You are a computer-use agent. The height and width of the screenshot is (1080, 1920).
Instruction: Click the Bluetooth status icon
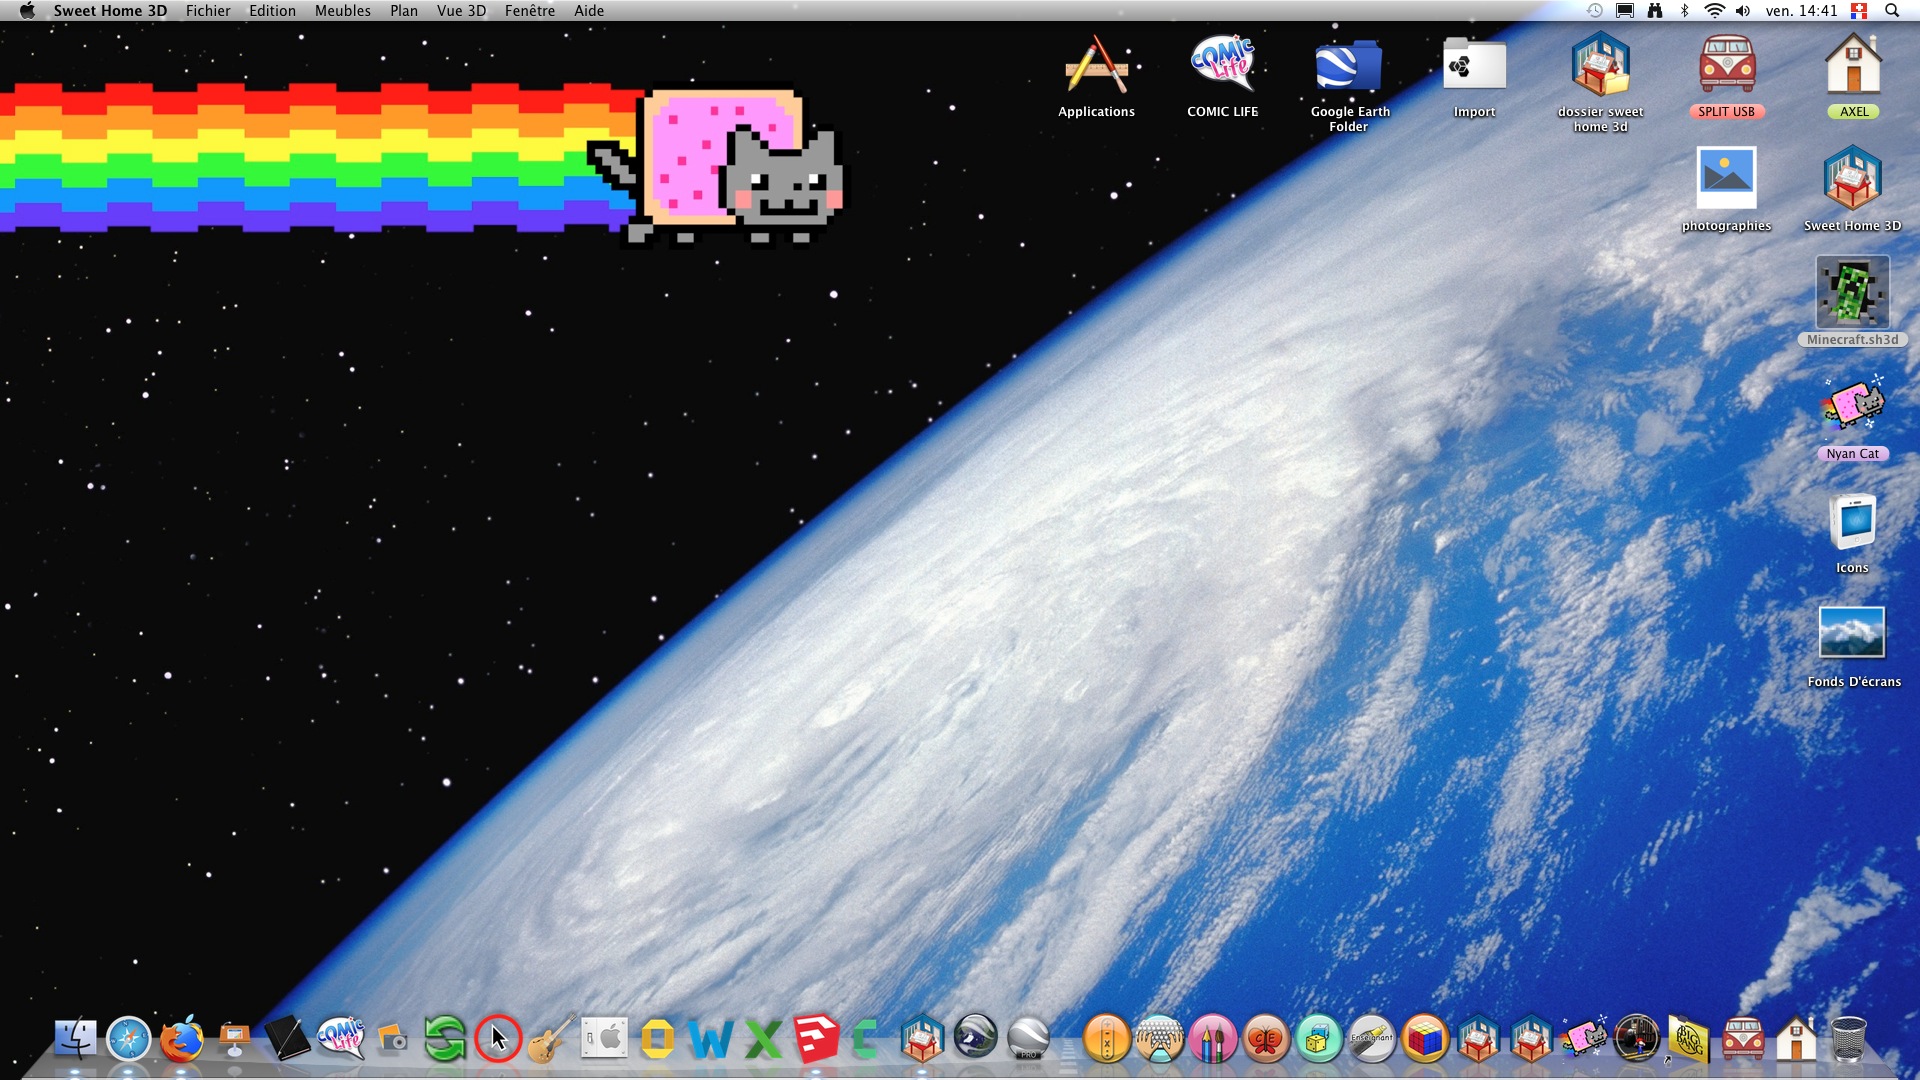[x=1684, y=11]
